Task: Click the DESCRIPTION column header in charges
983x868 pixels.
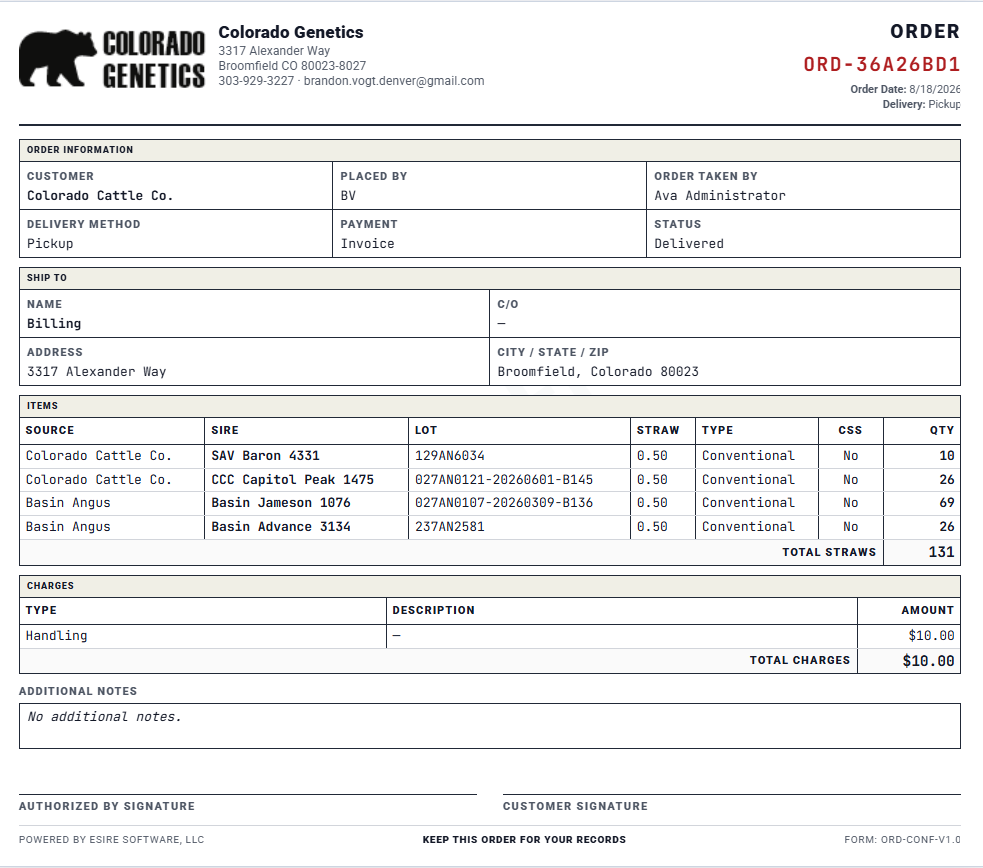Action: pos(433,610)
